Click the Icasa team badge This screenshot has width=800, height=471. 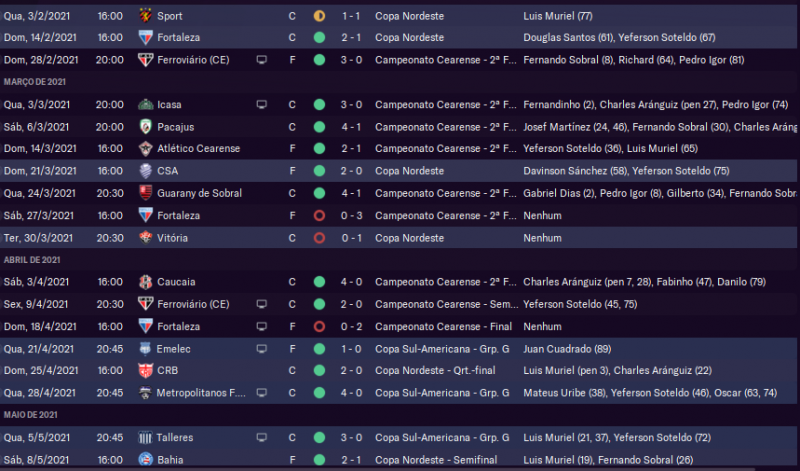tap(145, 104)
